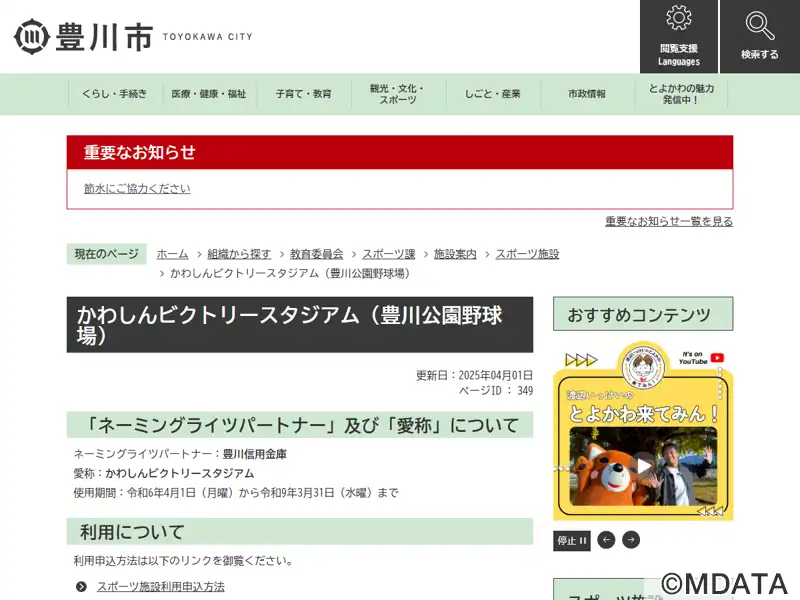800x600 pixels.
Task: Click the TOYOKAWA CITY header text
Action: coord(208,37)
